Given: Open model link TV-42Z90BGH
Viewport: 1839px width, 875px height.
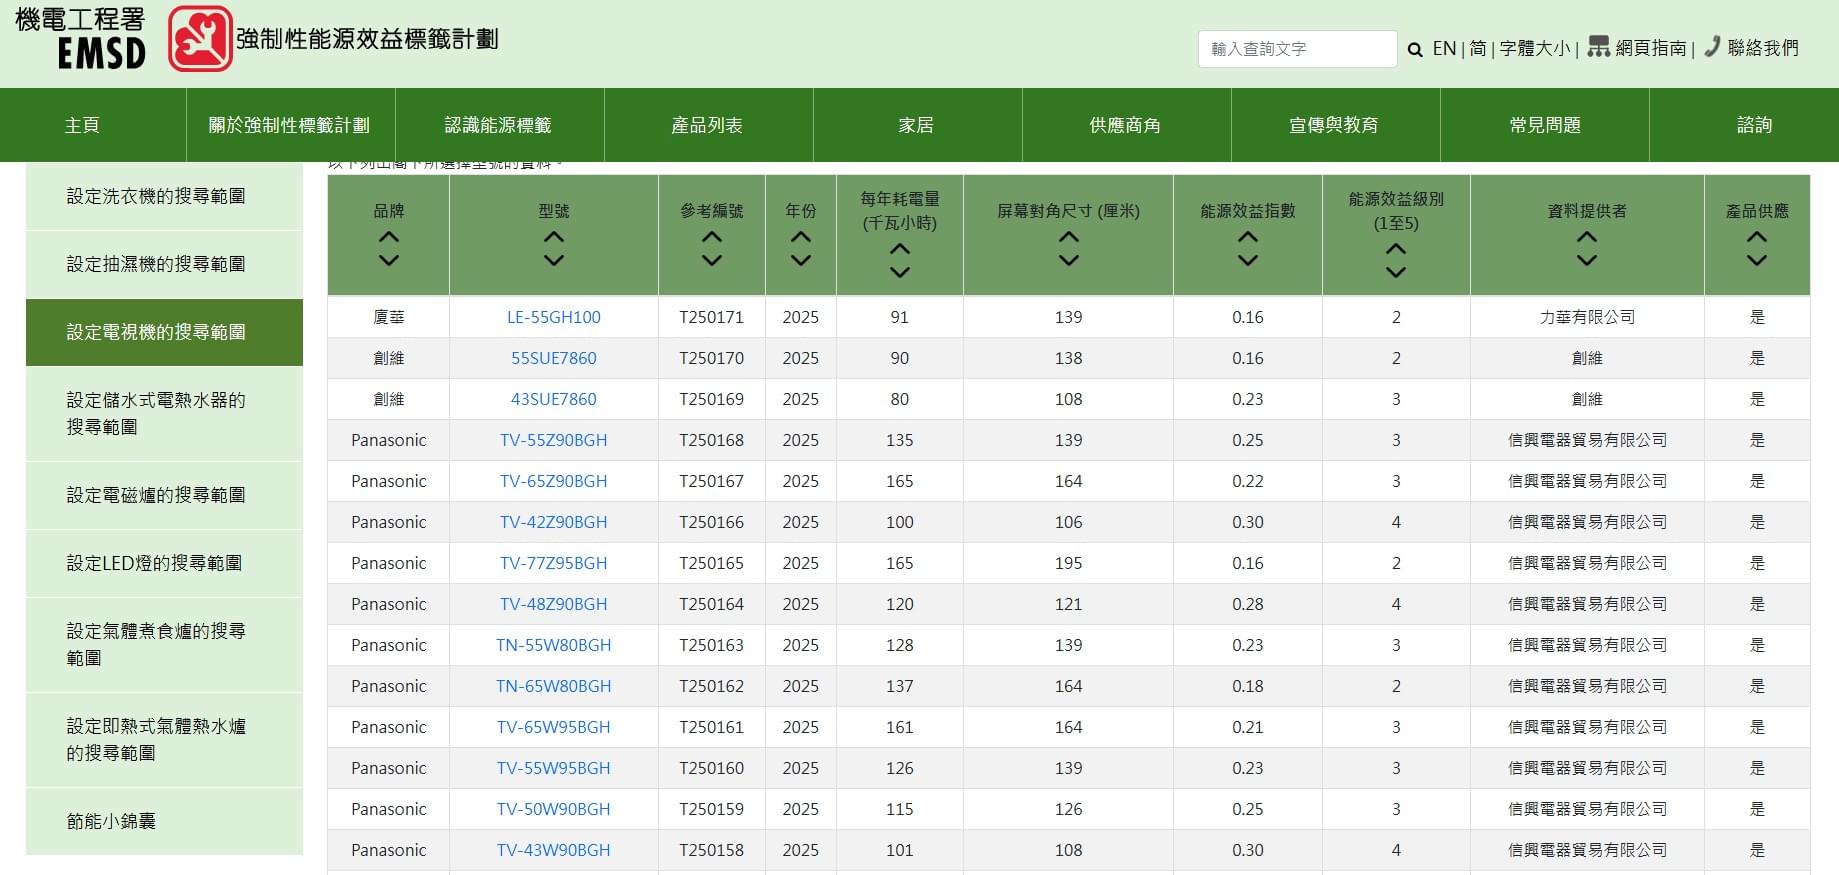Looking at the screenshot, I should (554, 522).
